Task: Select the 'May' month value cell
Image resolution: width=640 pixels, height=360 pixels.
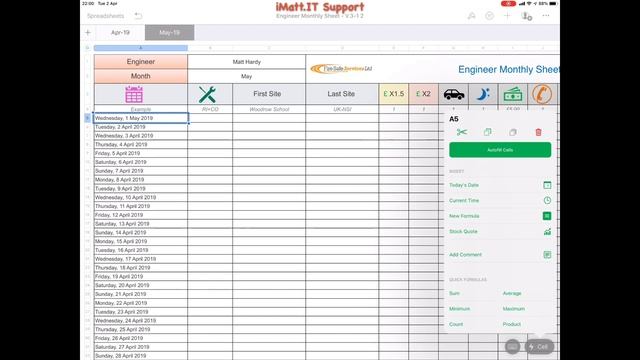Action: 247,76
